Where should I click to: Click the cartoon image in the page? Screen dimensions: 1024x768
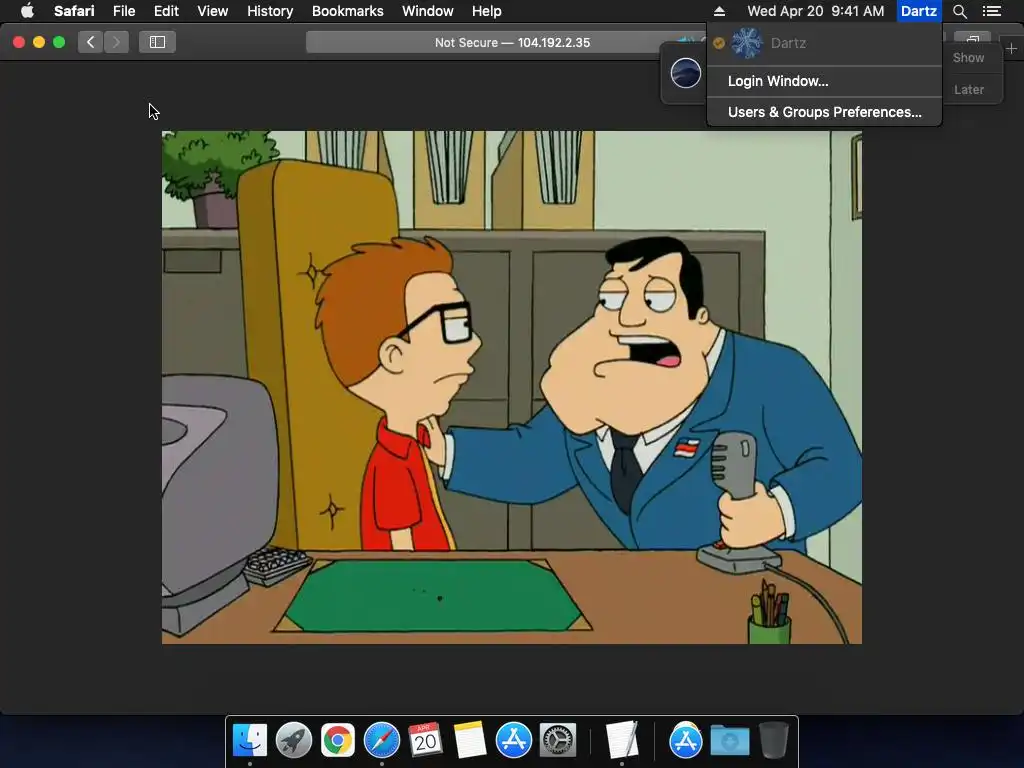[512, 387]
